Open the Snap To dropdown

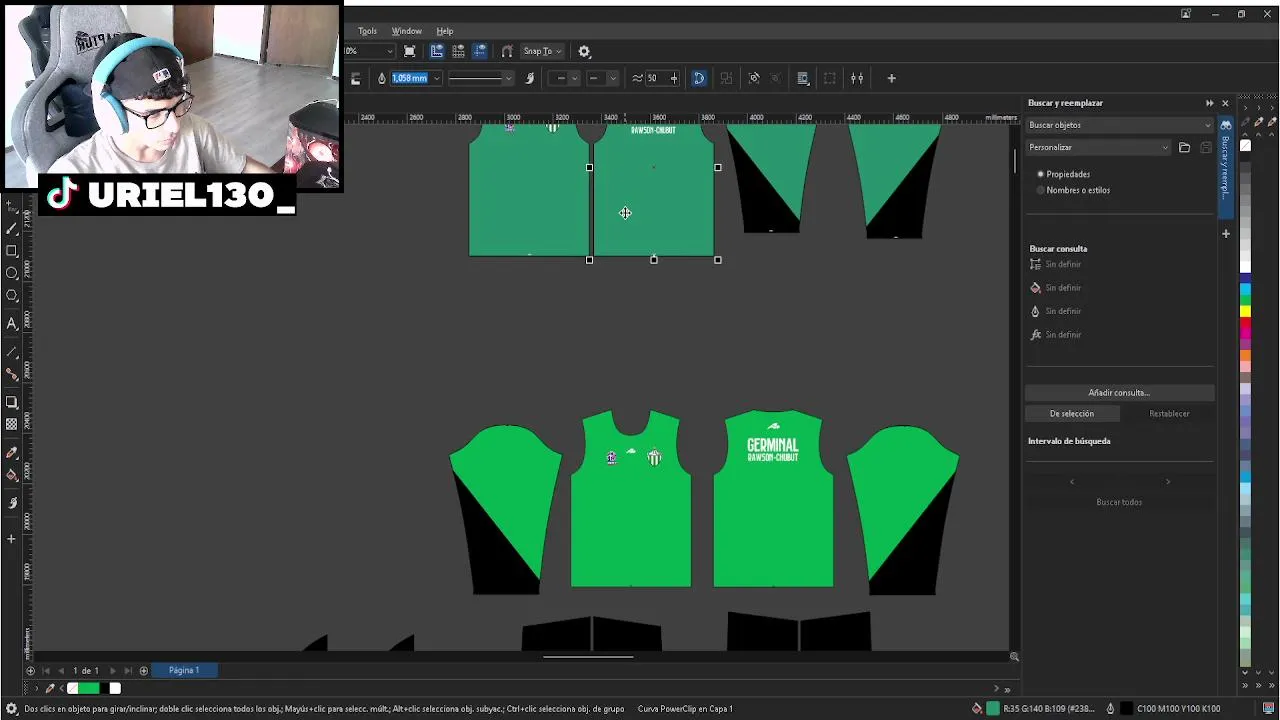point(543,51)
